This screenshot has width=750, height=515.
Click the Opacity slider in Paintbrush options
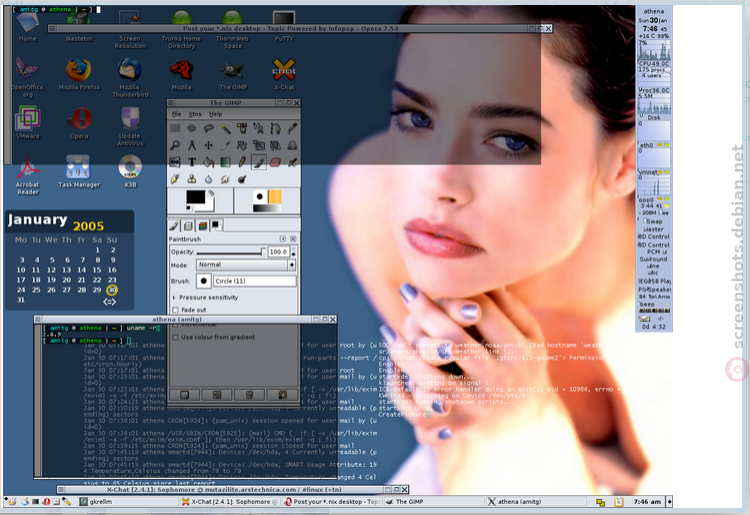231,252
